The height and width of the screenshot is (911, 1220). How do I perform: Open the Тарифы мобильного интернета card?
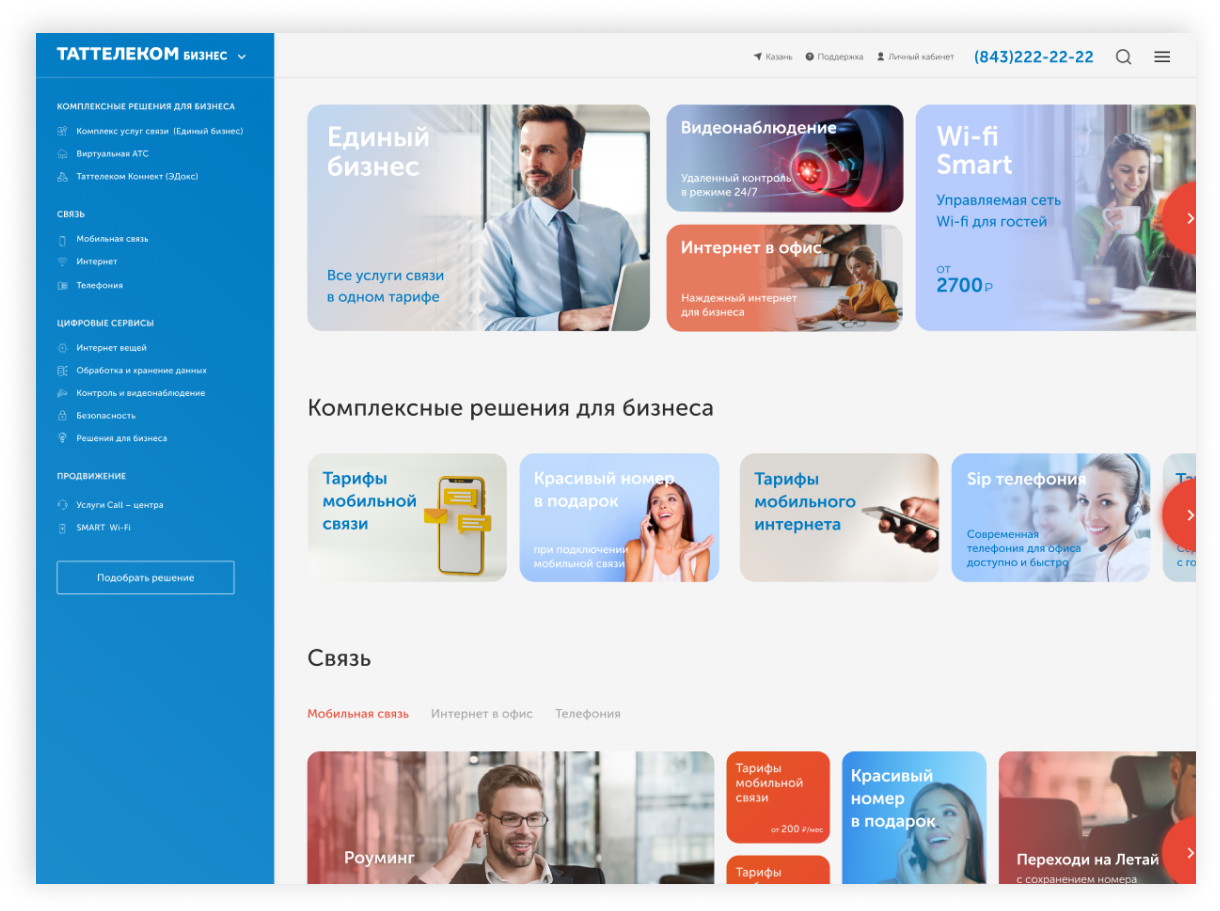[839, 518]
